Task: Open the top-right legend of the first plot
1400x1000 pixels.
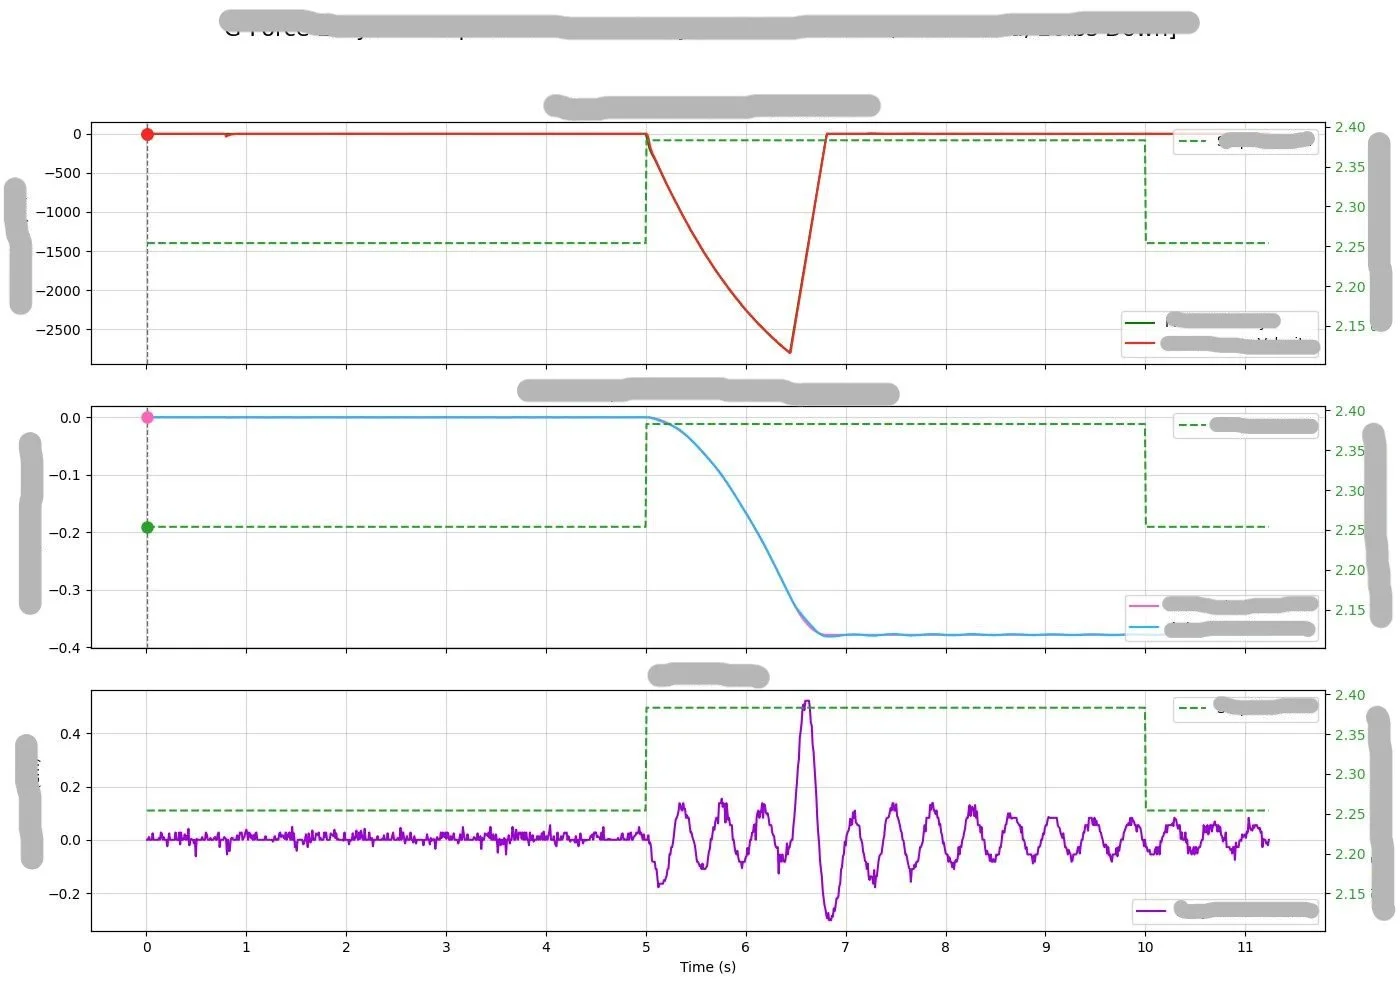Action: [1245, 140]
